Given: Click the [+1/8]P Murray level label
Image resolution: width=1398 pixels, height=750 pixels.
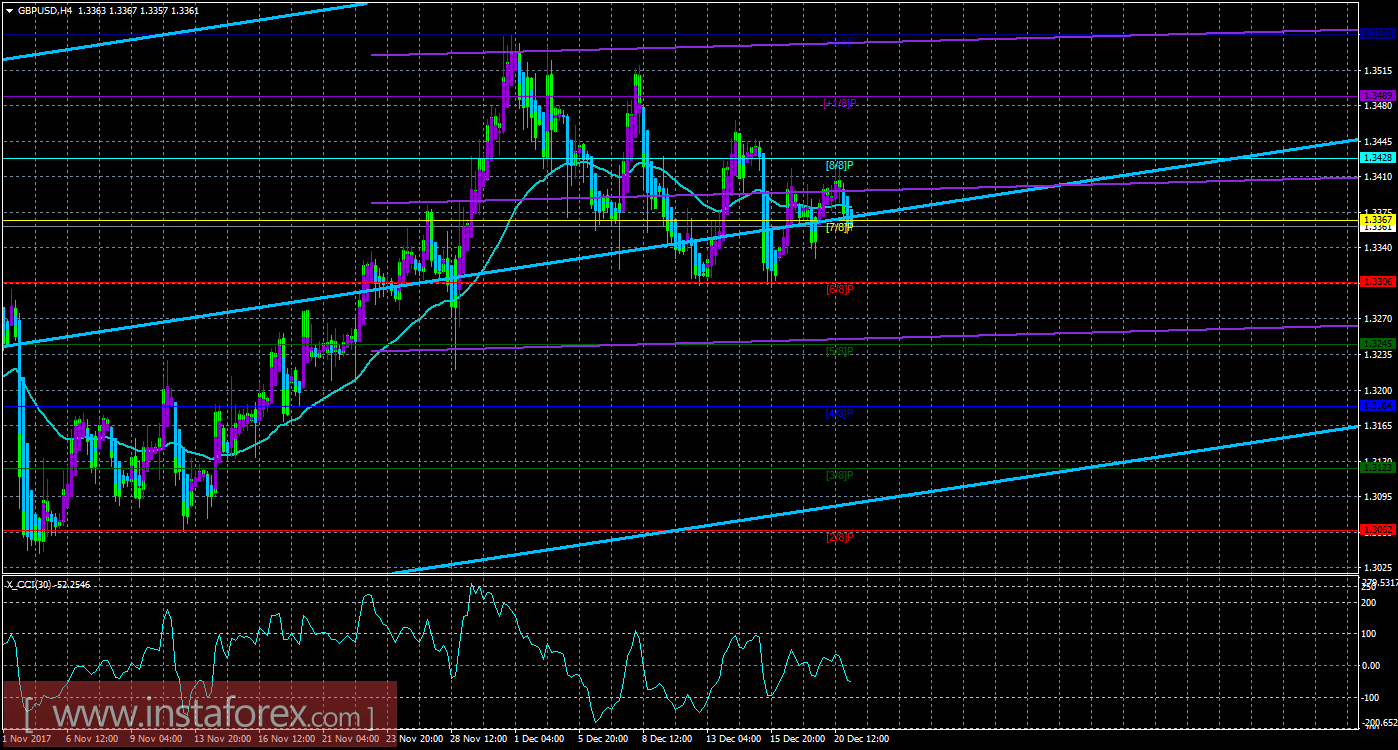Looking at the screenshot, I should pyautogui.click(x=840, y=103).
